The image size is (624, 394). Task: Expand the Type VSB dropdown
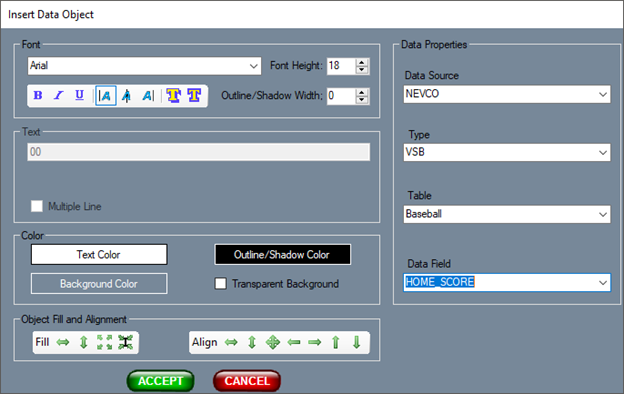pyautogui.click(x=603, y=153)
